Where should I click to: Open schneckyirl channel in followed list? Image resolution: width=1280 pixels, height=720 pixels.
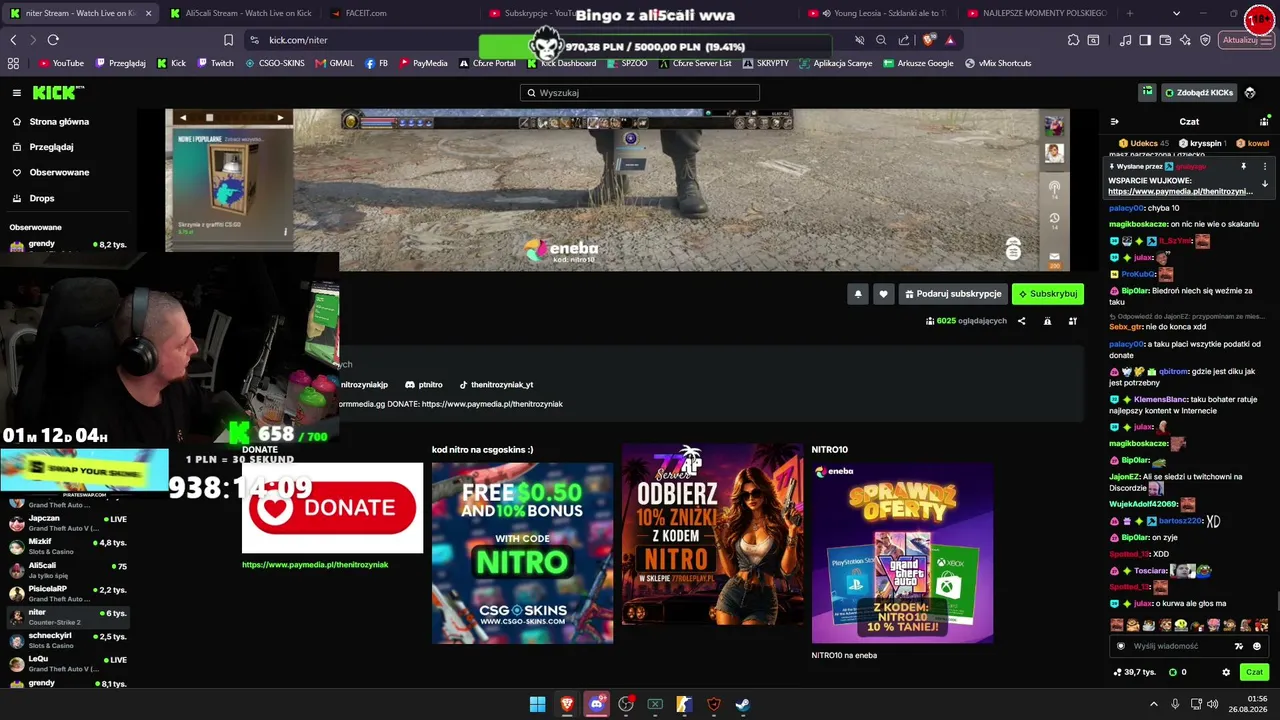(68, 639)
